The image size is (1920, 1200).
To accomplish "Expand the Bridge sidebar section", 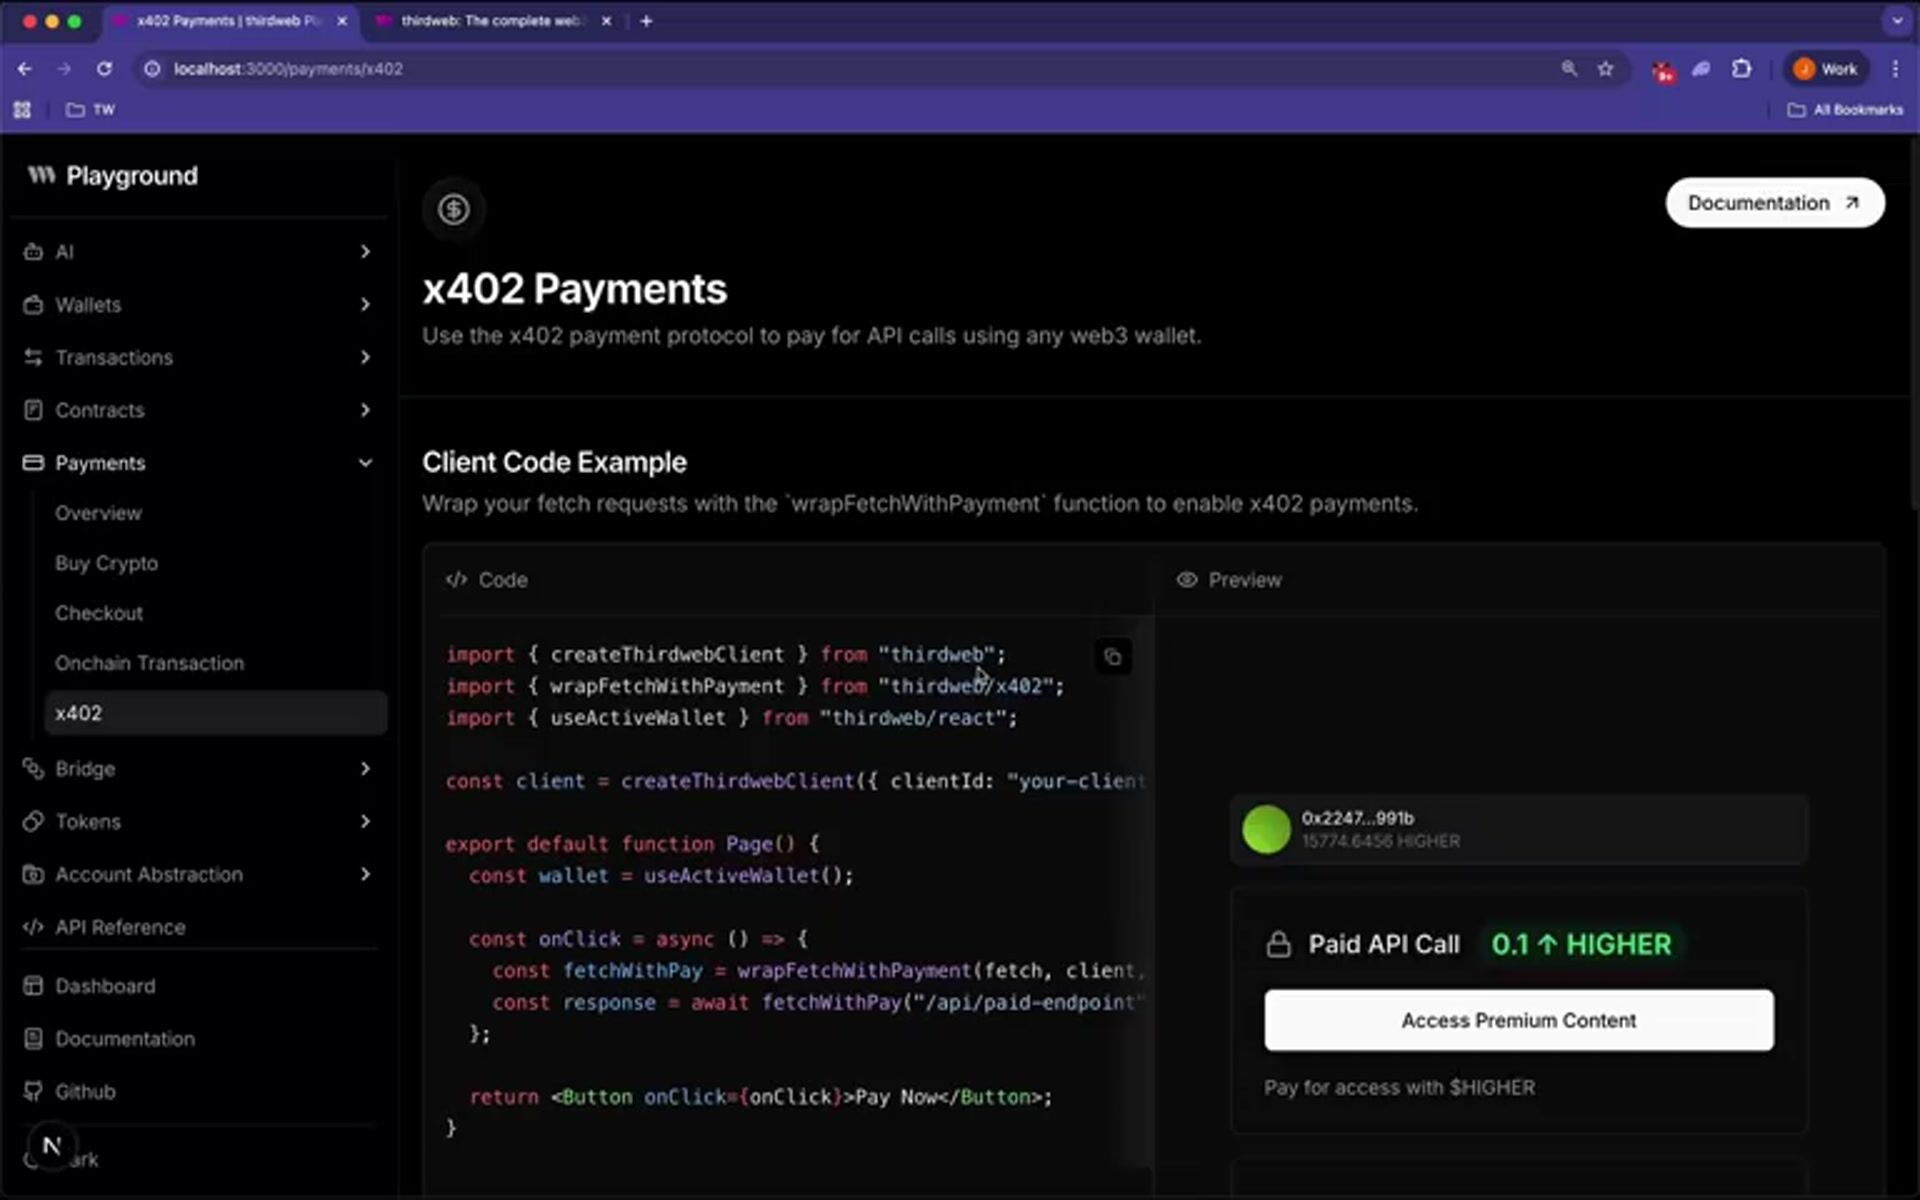I will click(x=365, y=769).
